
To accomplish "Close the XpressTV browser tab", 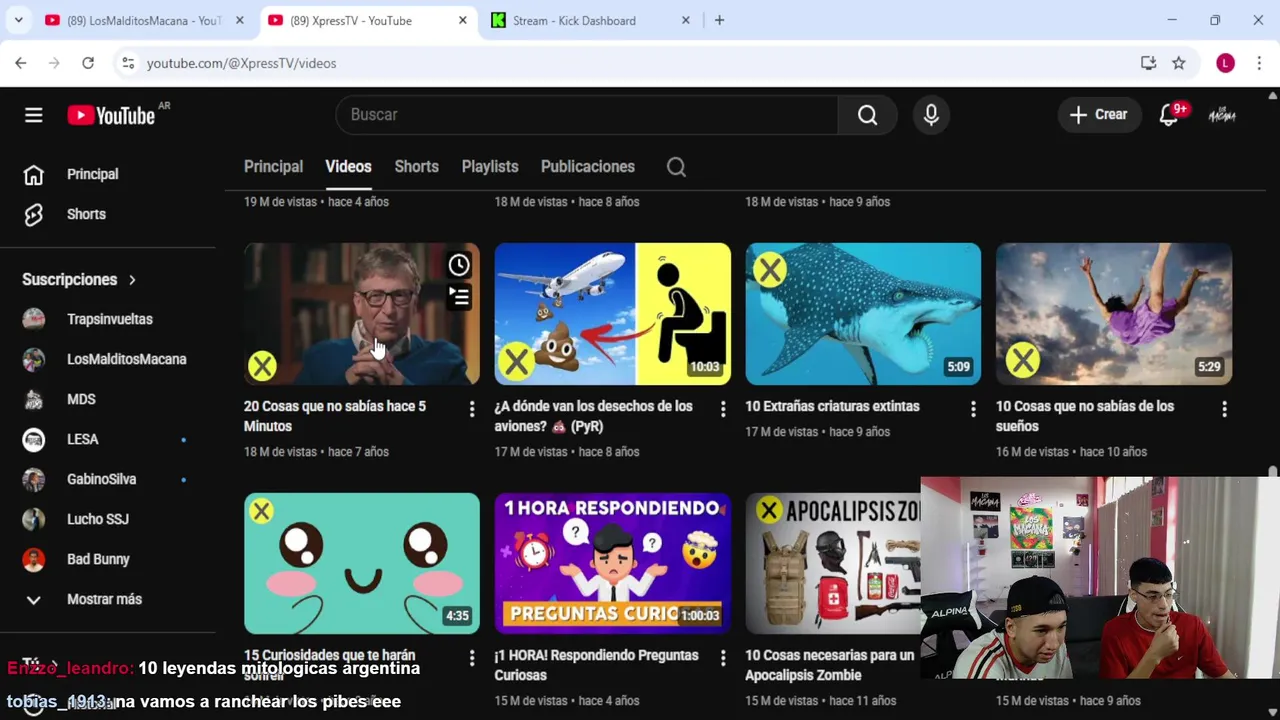I will tap(462, 20).
